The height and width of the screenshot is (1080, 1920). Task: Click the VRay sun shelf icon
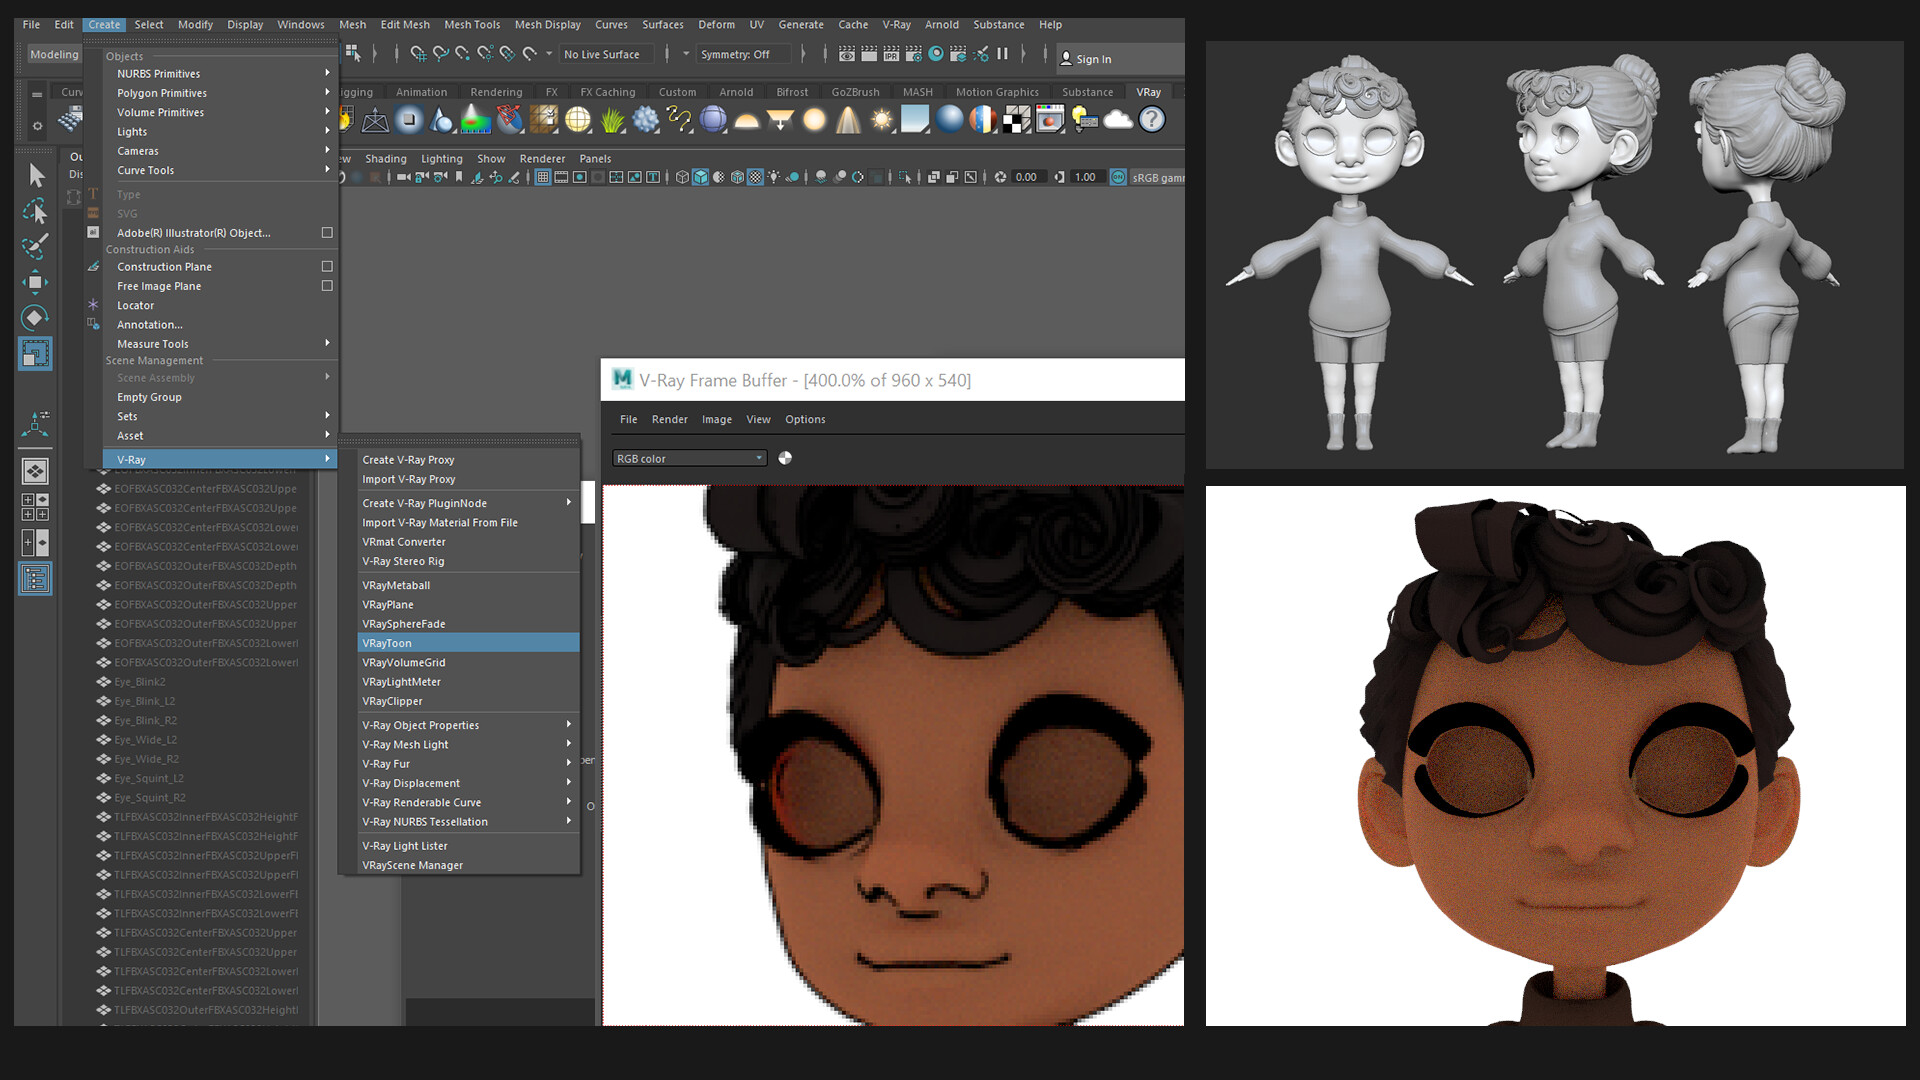(882, 120)
